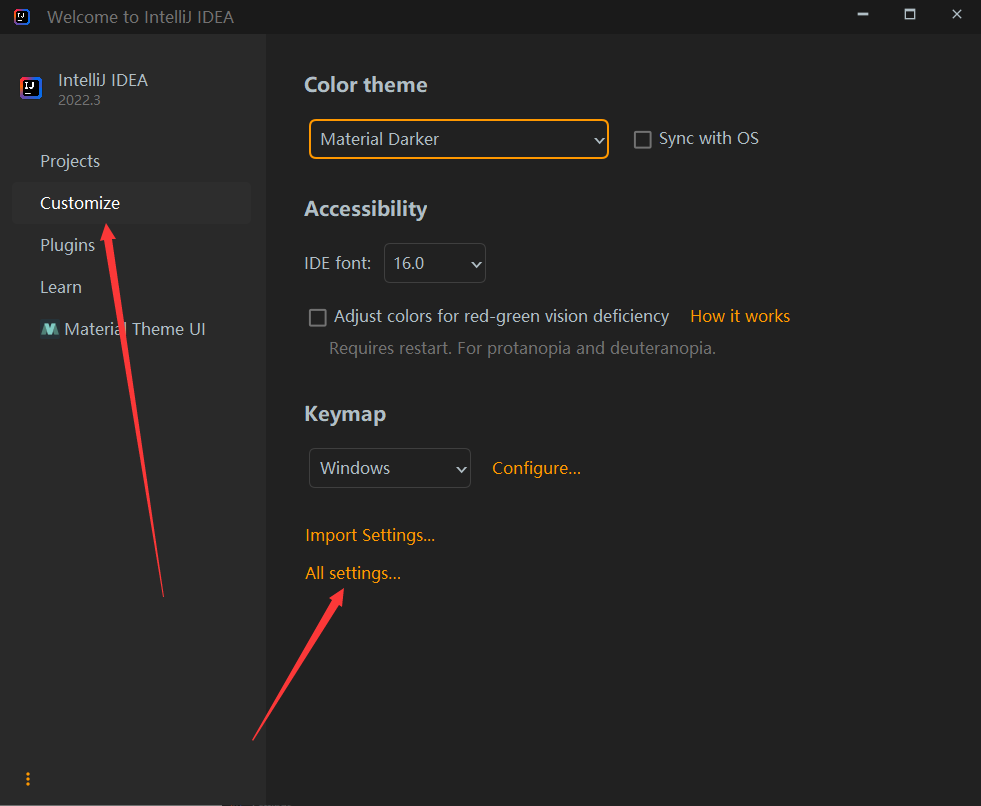Viewport: 981px width, 806px height.
Task: Click the Configure... keymap link
Action: click(536, 468)
